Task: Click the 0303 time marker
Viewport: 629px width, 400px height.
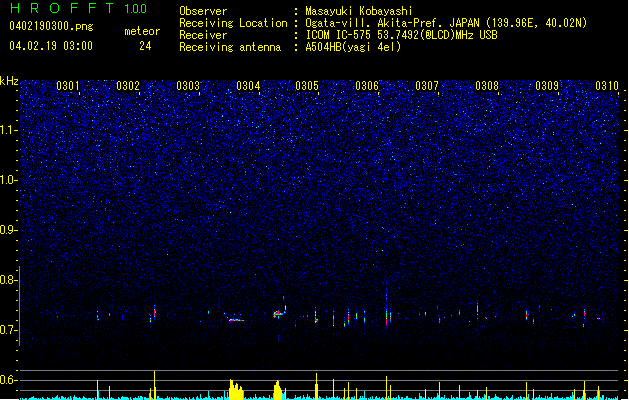Action: tap(188, 86)
